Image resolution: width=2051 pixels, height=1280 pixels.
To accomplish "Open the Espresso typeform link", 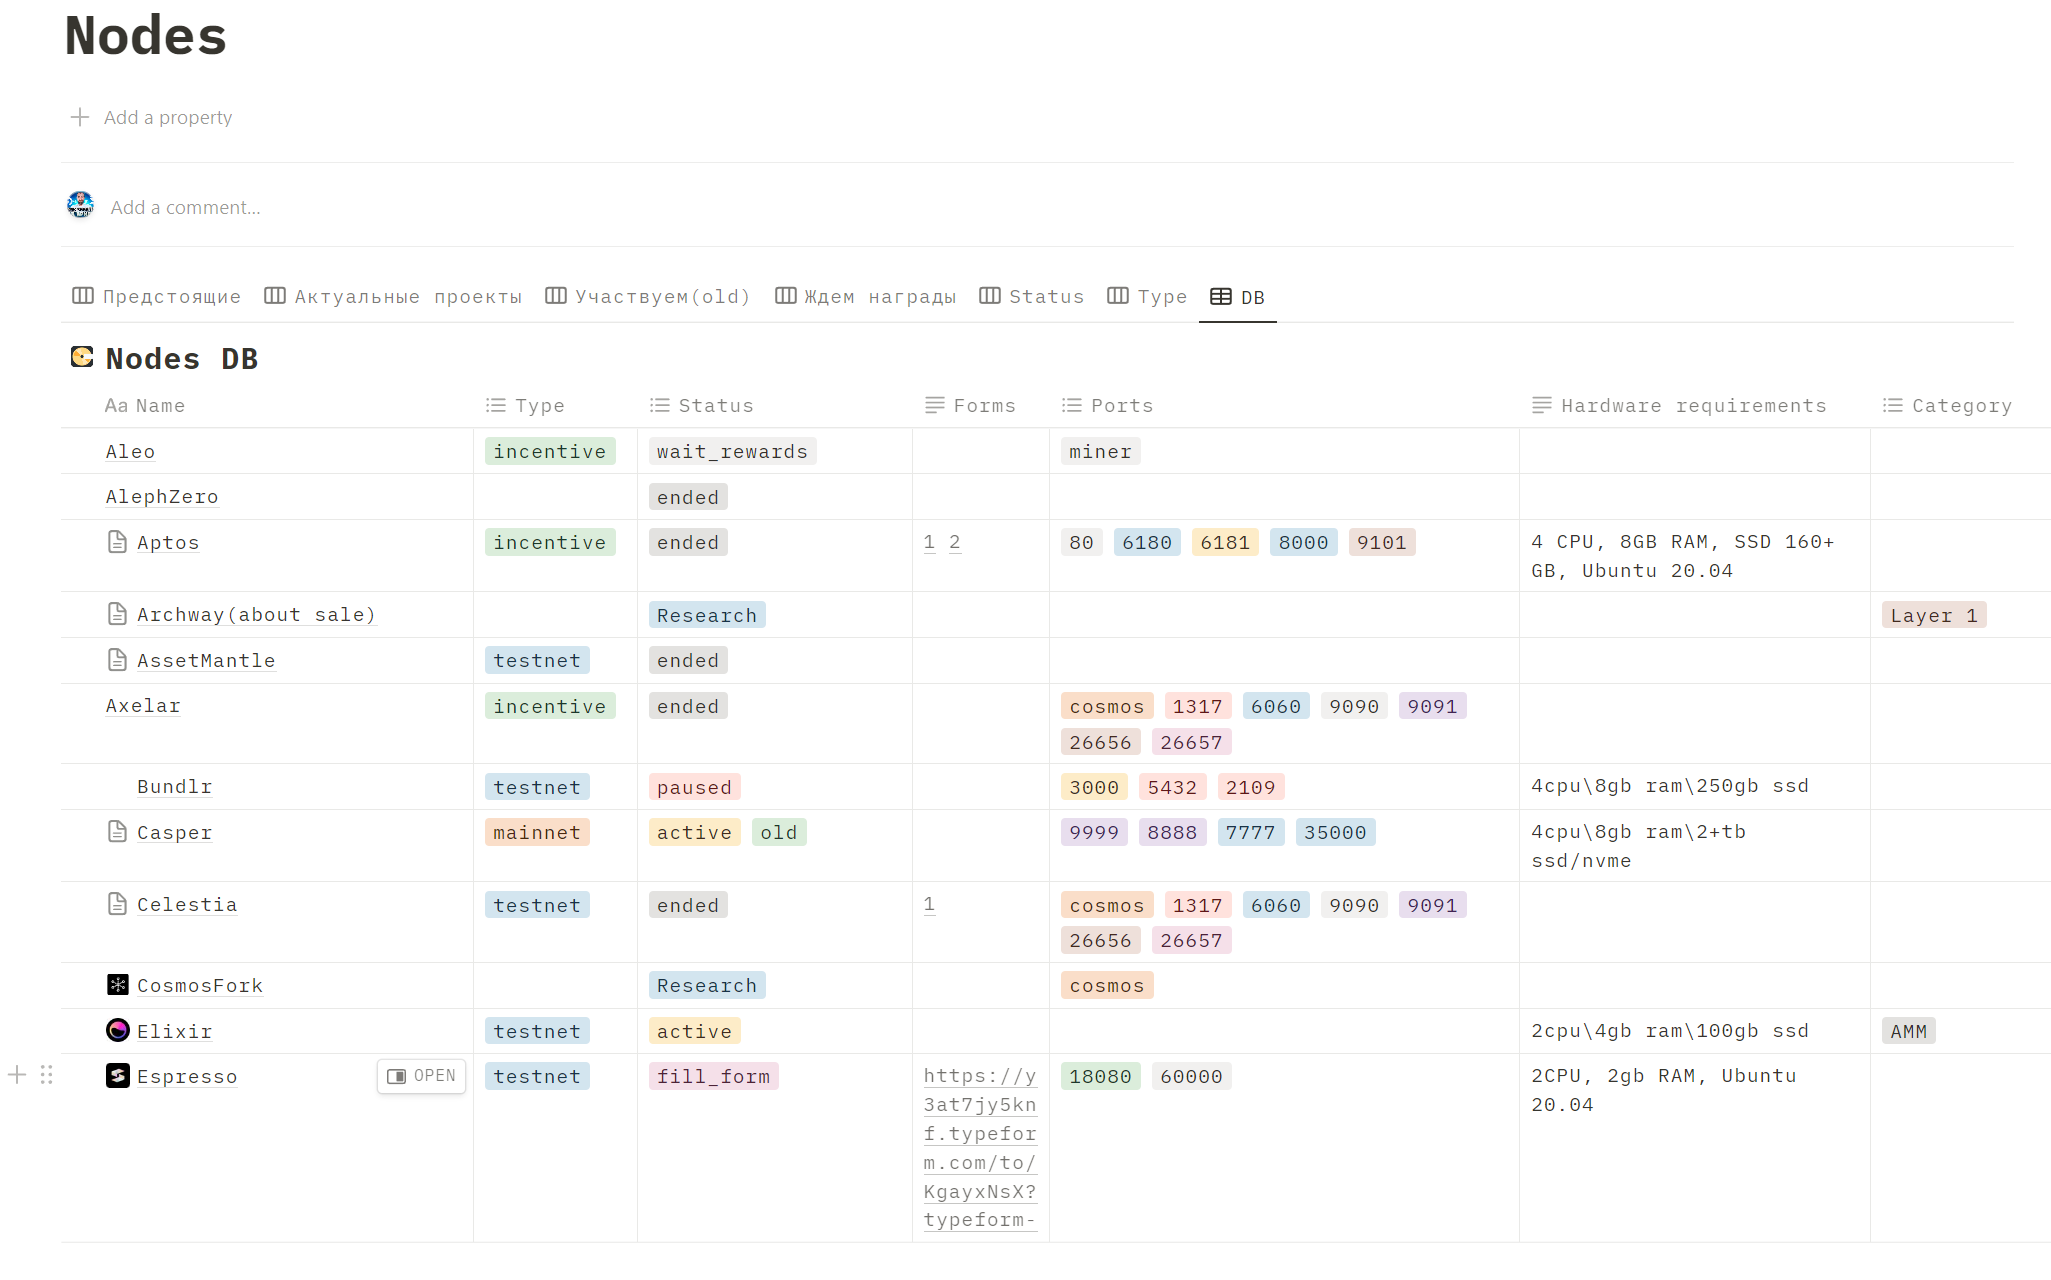I will [979, 1147].
